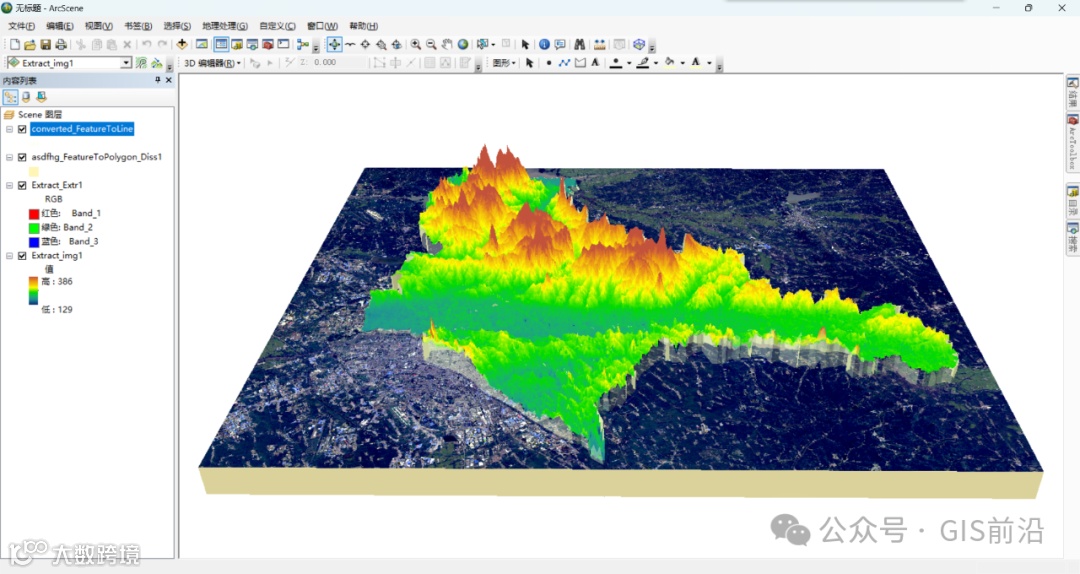Uncheck the Extract_Extr1 layer checkbox
Screen dimensions: 1080x574
pos(22,185)
